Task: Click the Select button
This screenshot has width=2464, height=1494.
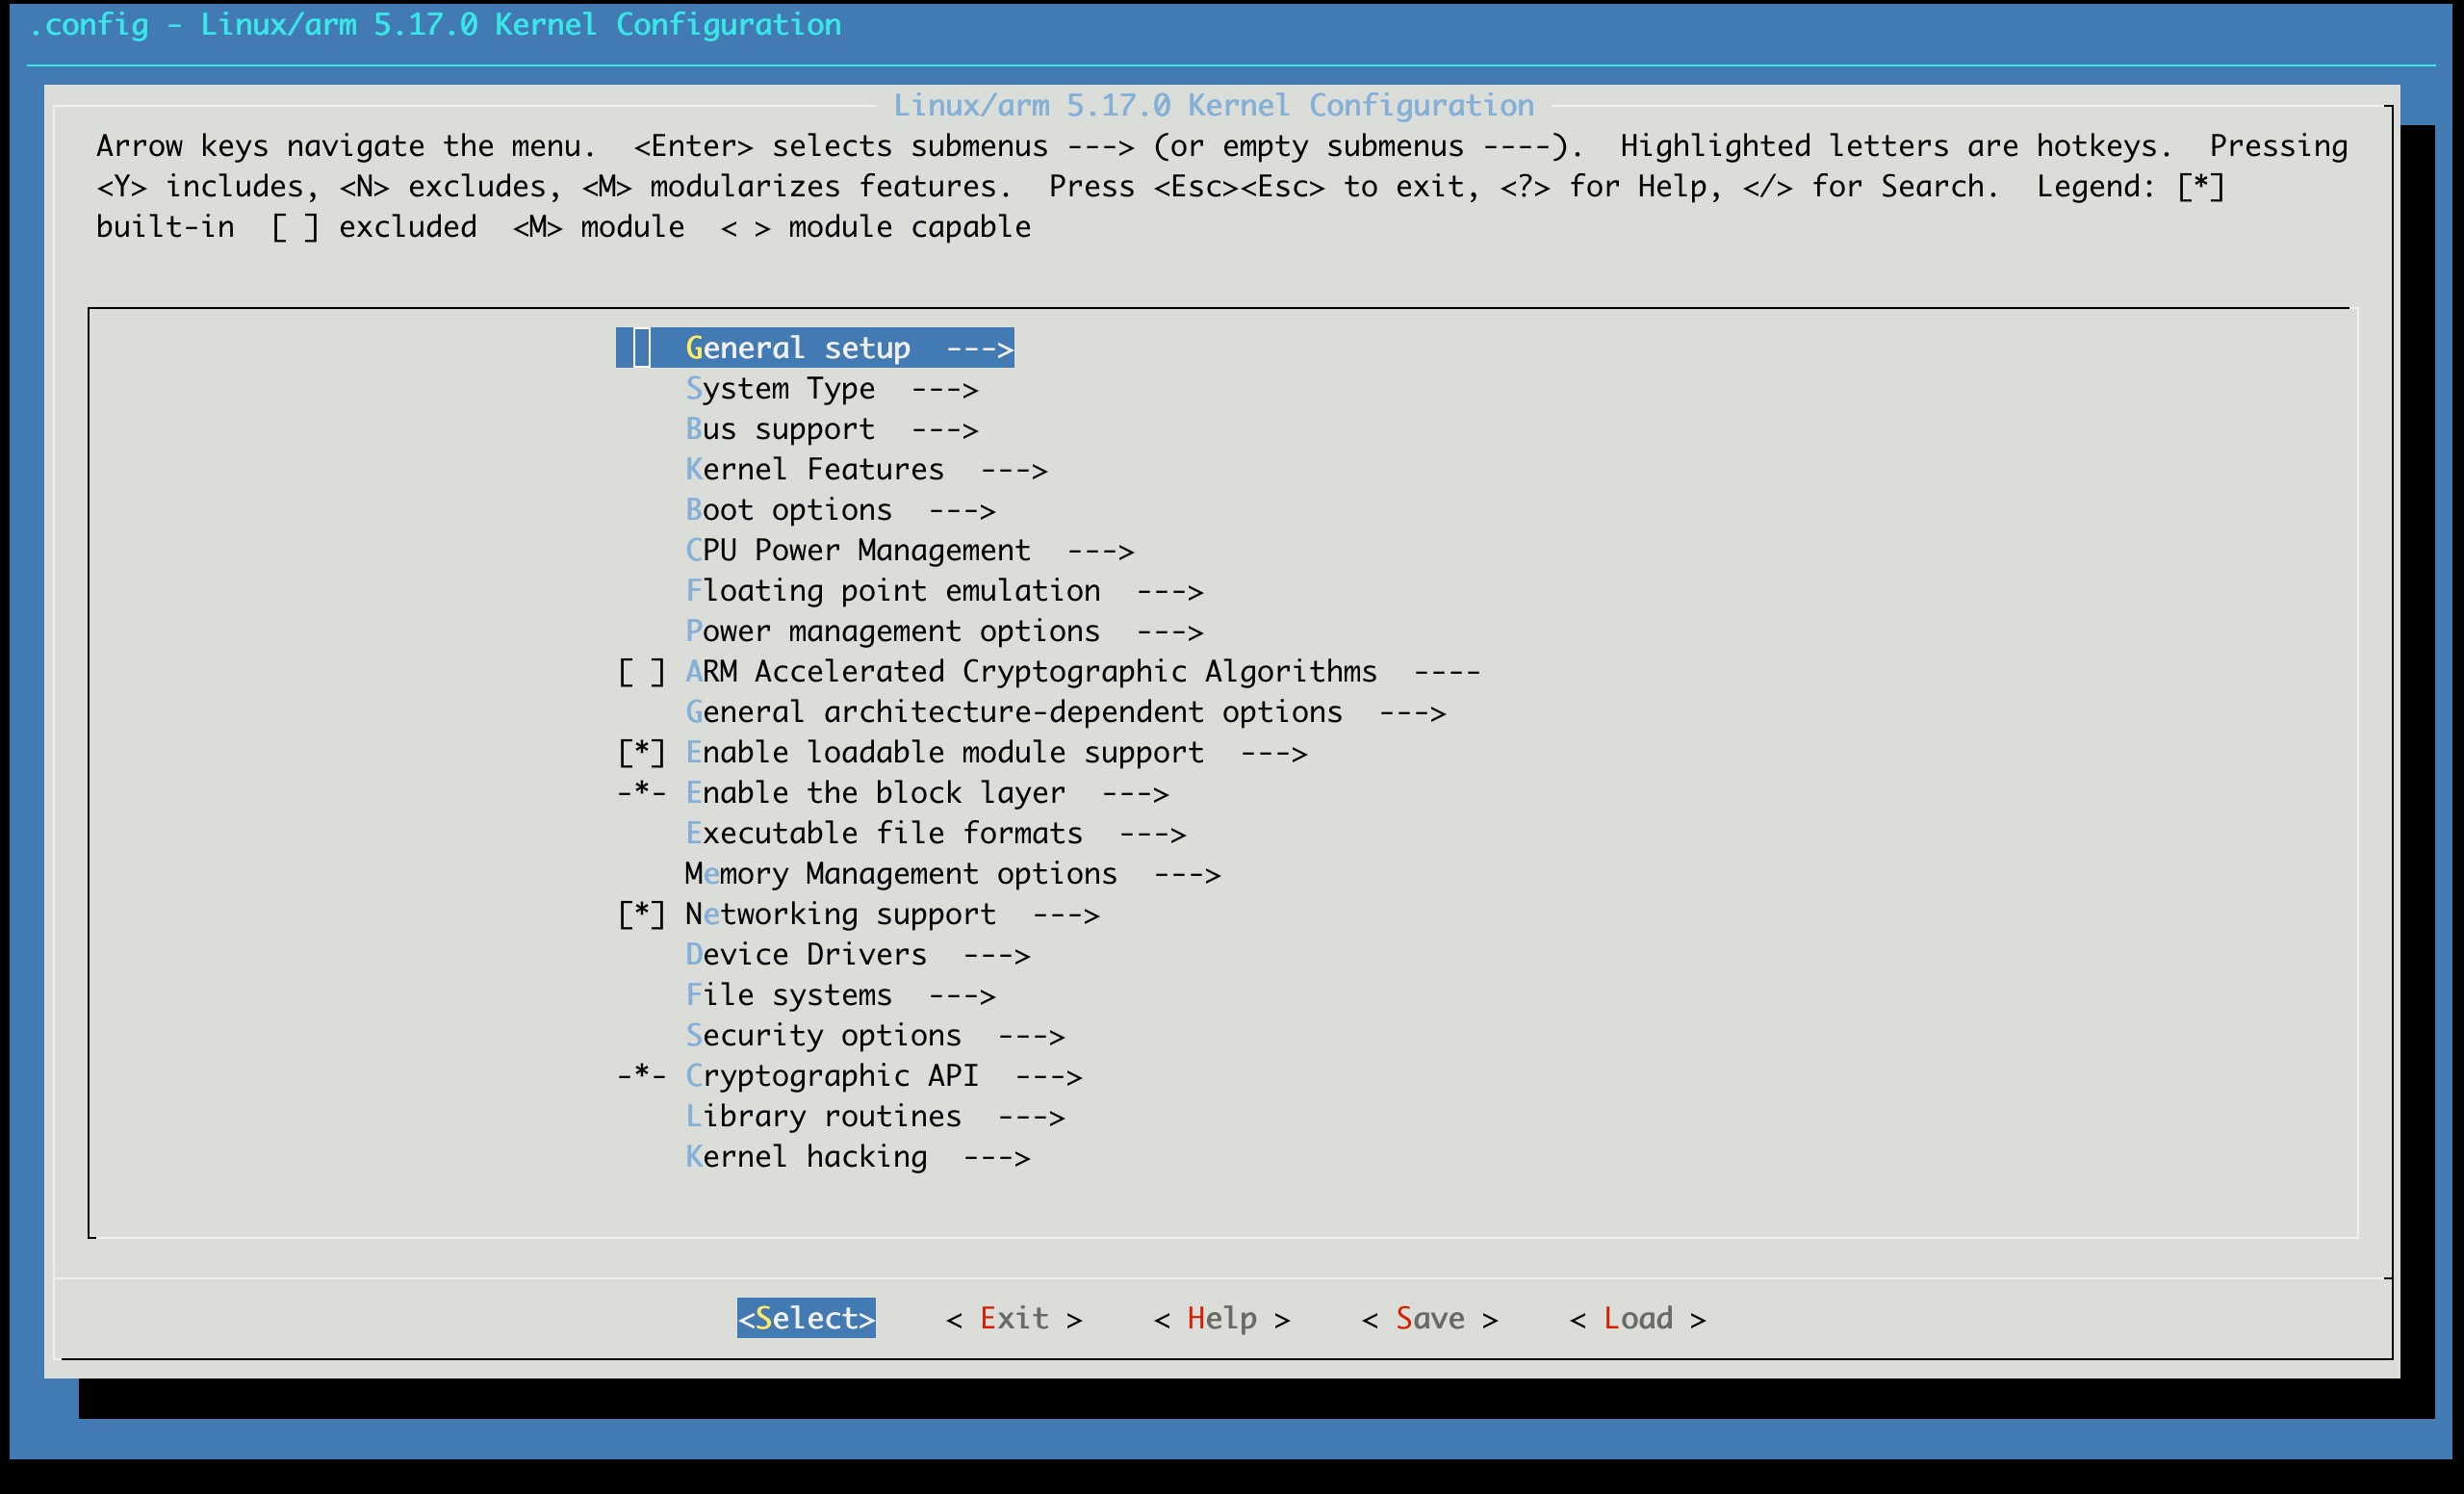Action: point(806,1318)
